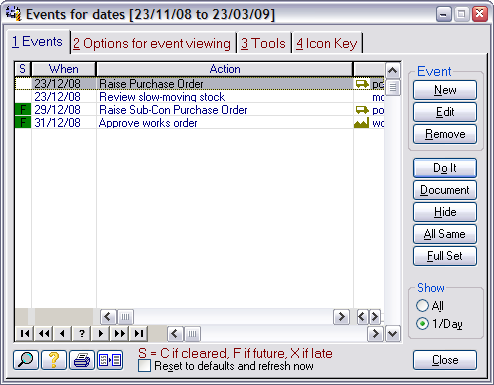Jump to last record navigation button
The height and width of the screenshot is (385, 494).
[x=139, y=333]
